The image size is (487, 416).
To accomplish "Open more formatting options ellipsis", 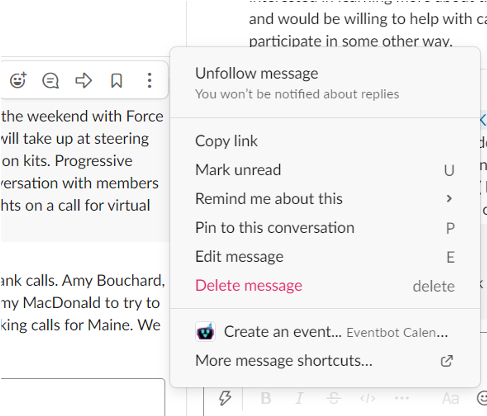I will pyautogui.click(x=402, y=398).
